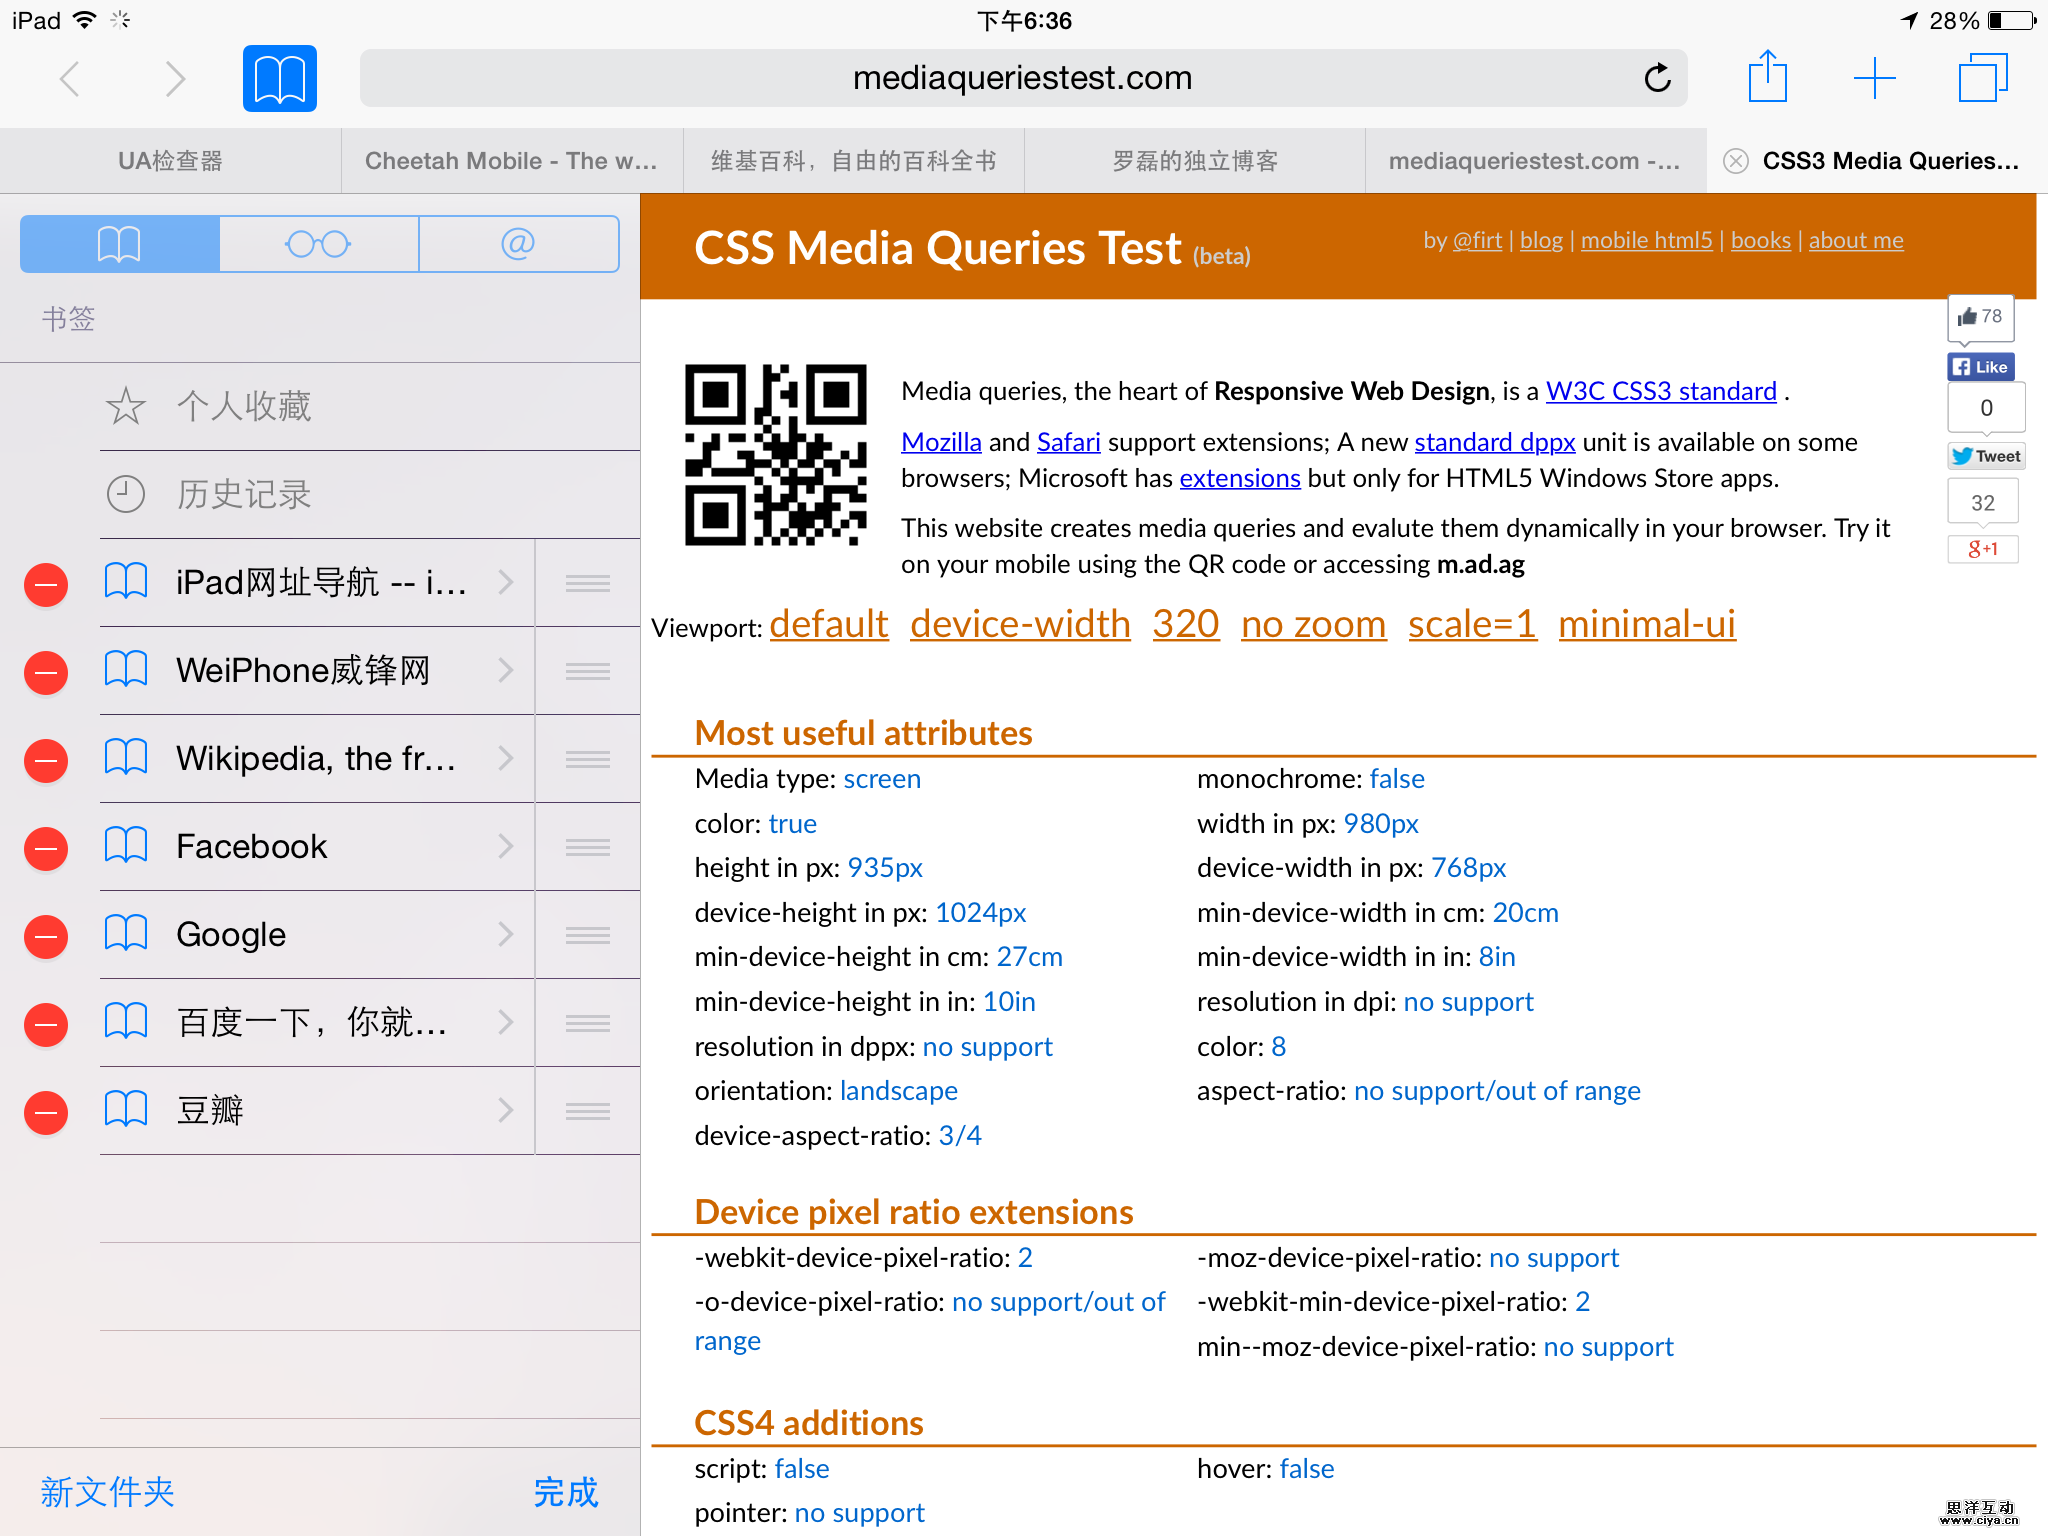
Task: Switch to the UA检查器 tab
Action: coord(170,161)
